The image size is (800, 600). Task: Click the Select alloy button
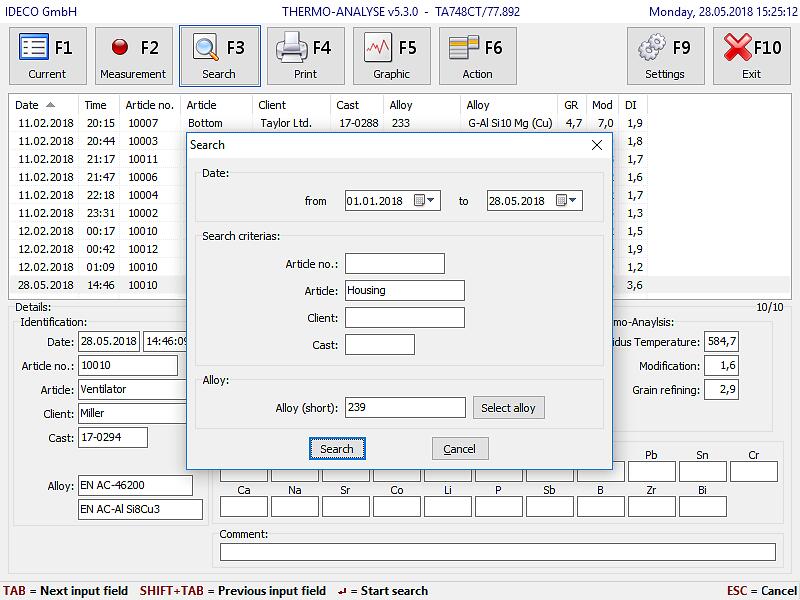click(x=508, y=408)
